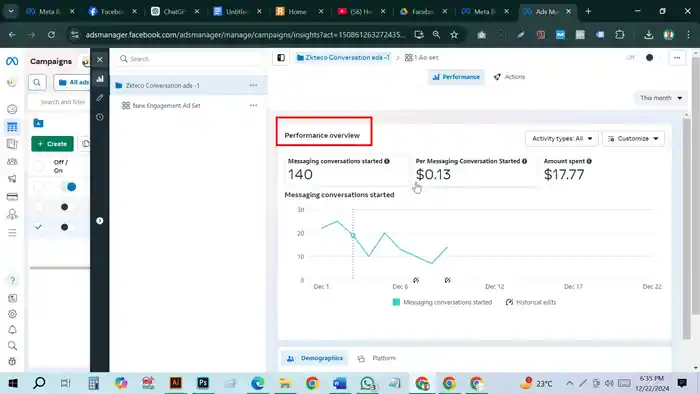Select the history clock icon in side rail
This screenshot has height=394, width=700.
tap(100, 117)
